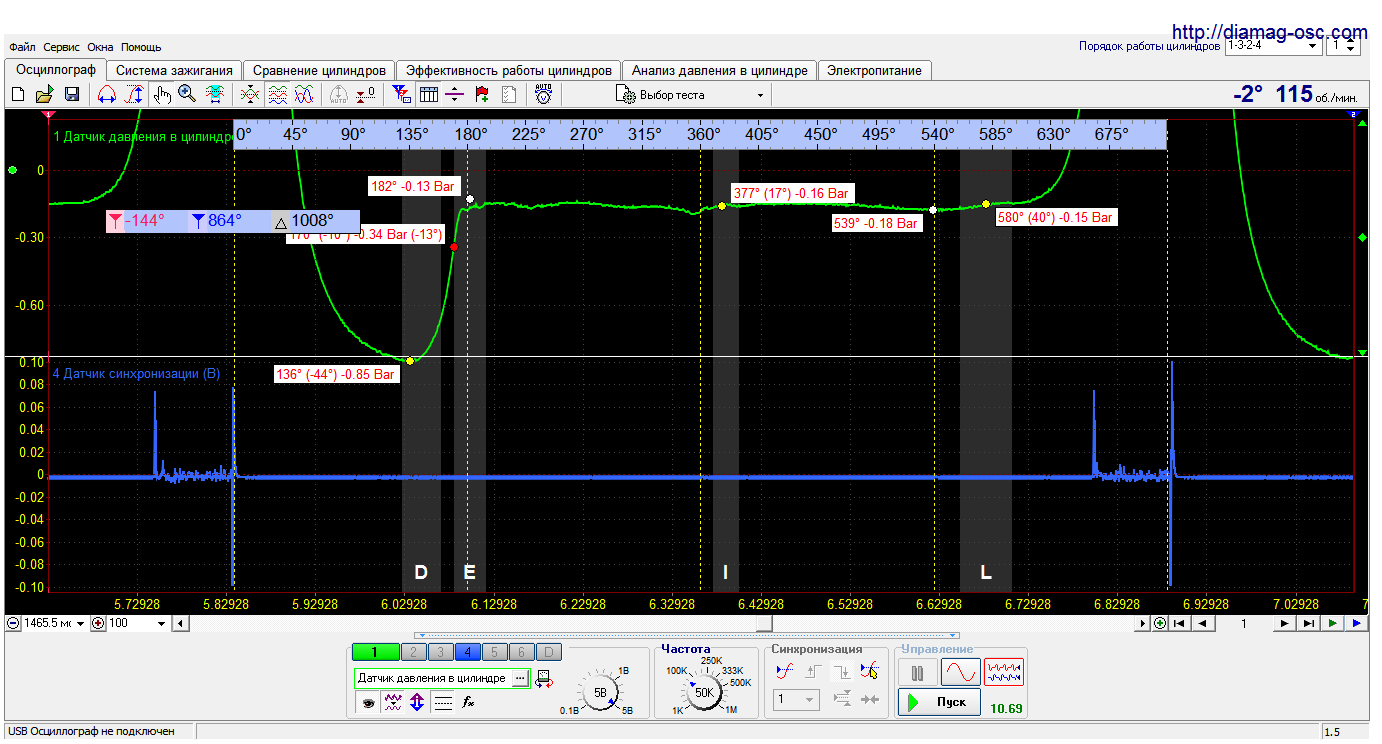Save the current recording to disk
Screen dimensions: 1382x744
click(72, 95)
